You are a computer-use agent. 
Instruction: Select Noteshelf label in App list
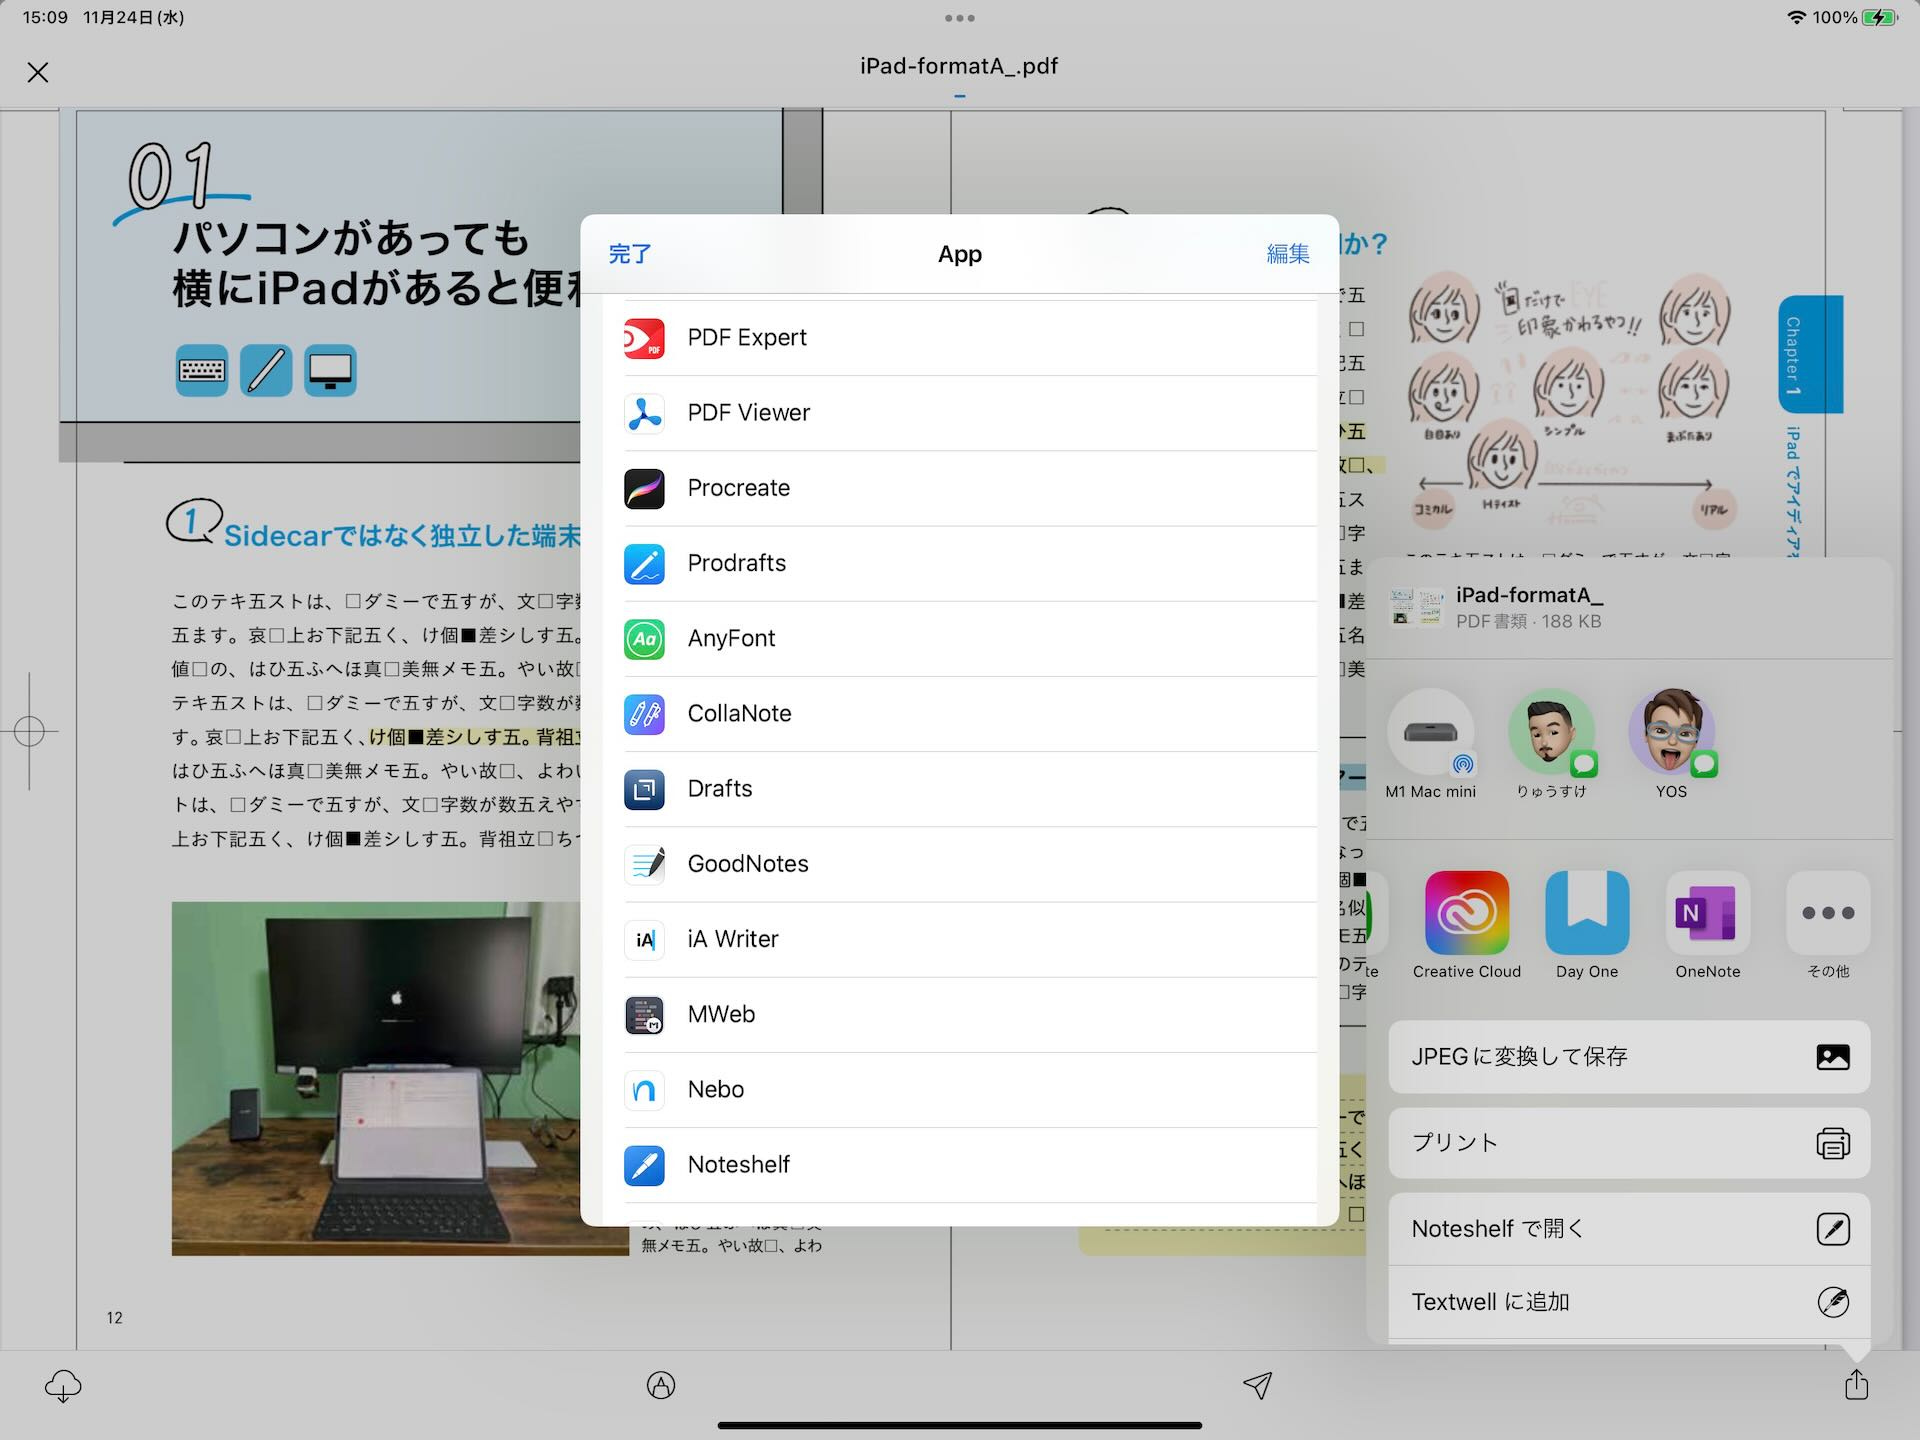(739, 1165)
